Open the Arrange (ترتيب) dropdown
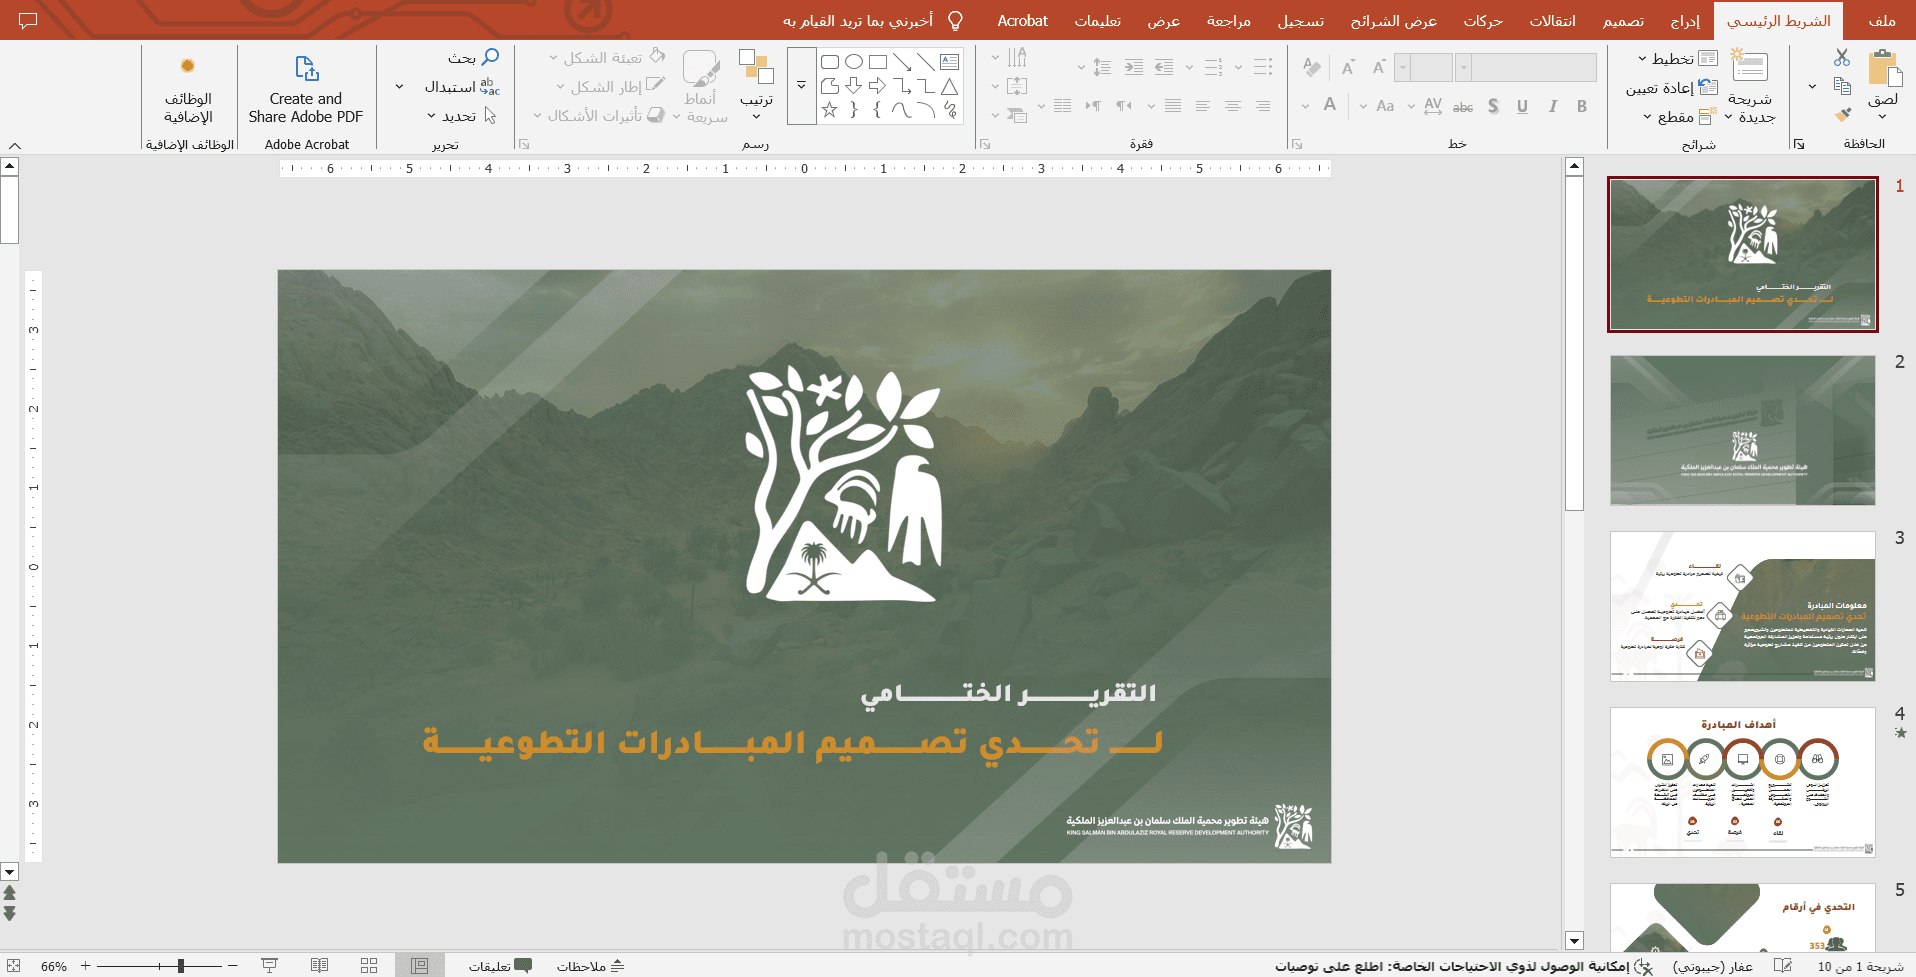Image resolution: width=1916 pixels, height=977 pixels. click(756, 85)
